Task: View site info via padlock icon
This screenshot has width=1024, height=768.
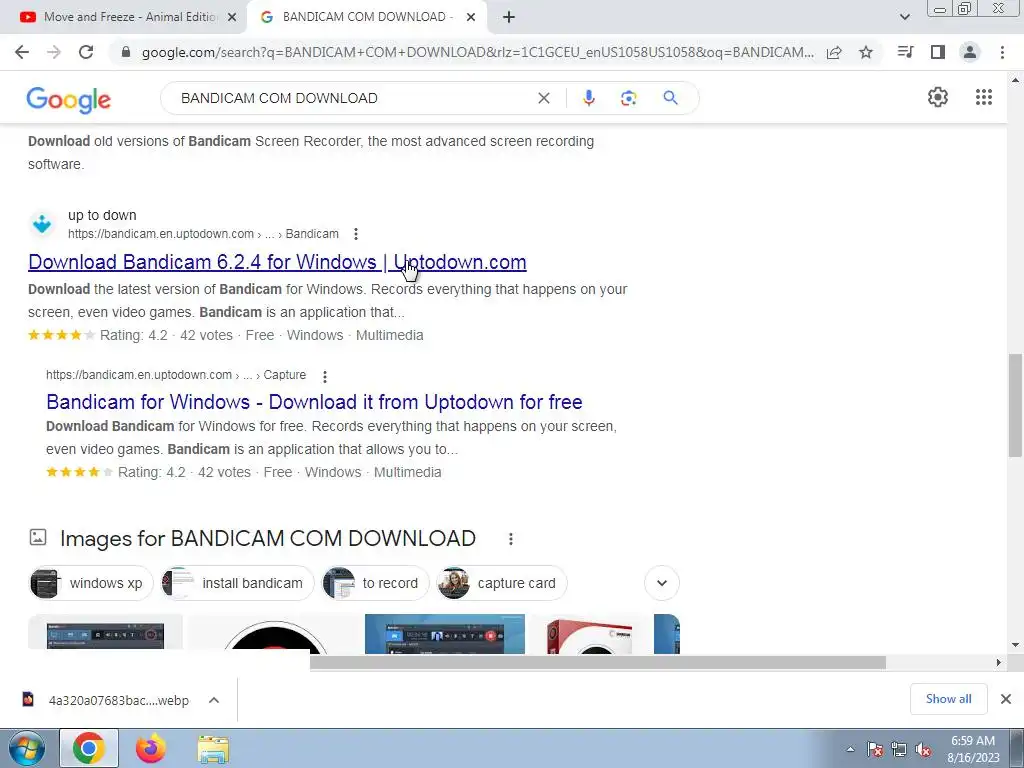Action: pos(126,52)
